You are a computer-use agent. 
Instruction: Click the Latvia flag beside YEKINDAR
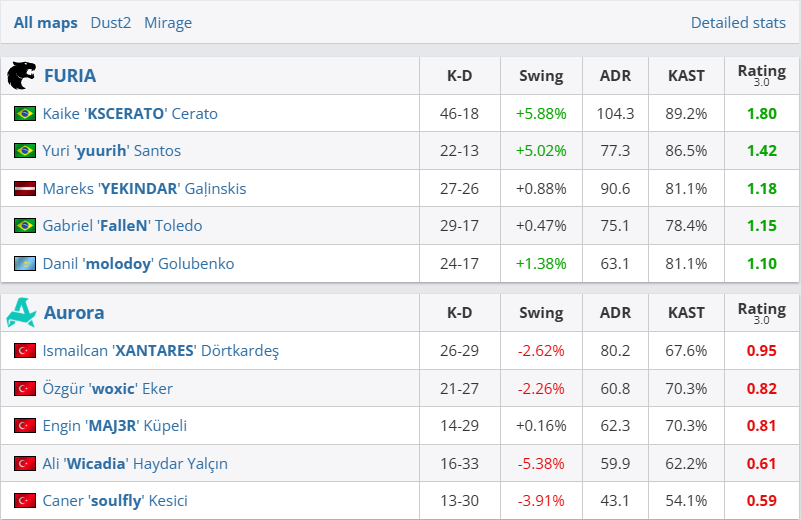tap(25, 189)
